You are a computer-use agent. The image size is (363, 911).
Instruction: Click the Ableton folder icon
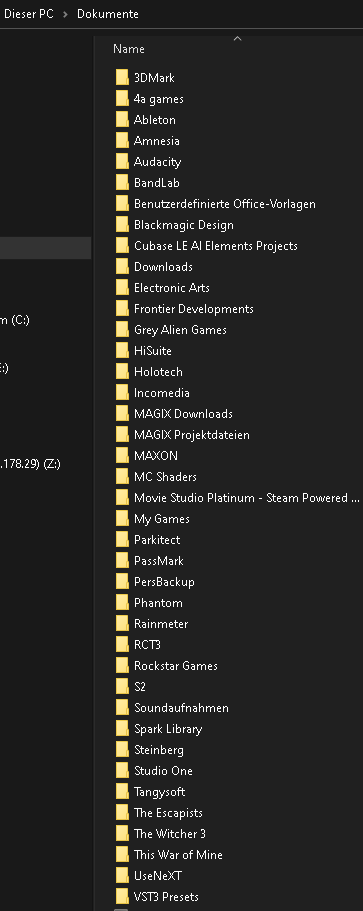tap(122, 120)
